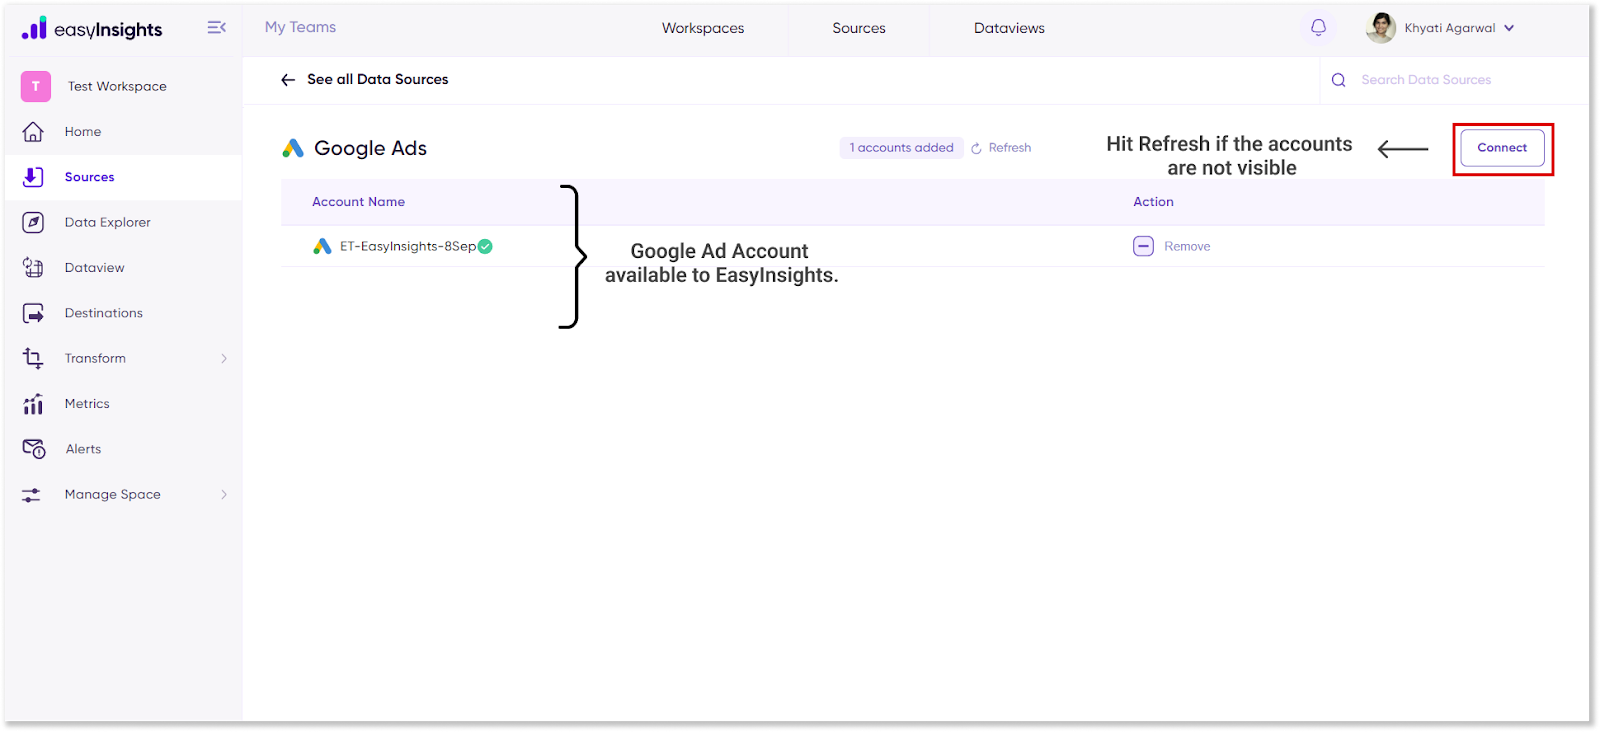Click the back arrow beside See all Data Sources
Image resolution: width=1600 pixels, height=732 pixels.
tap(288, 80)
